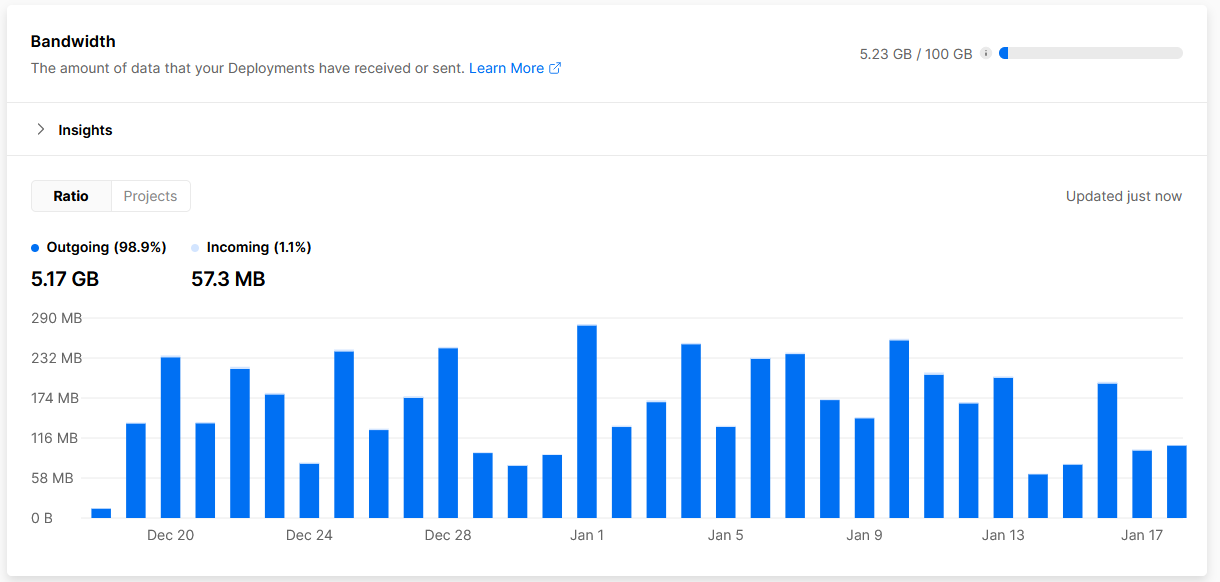Click the 57.3 MB incoming total
The image size is (1220, 582).
point(228,279)
